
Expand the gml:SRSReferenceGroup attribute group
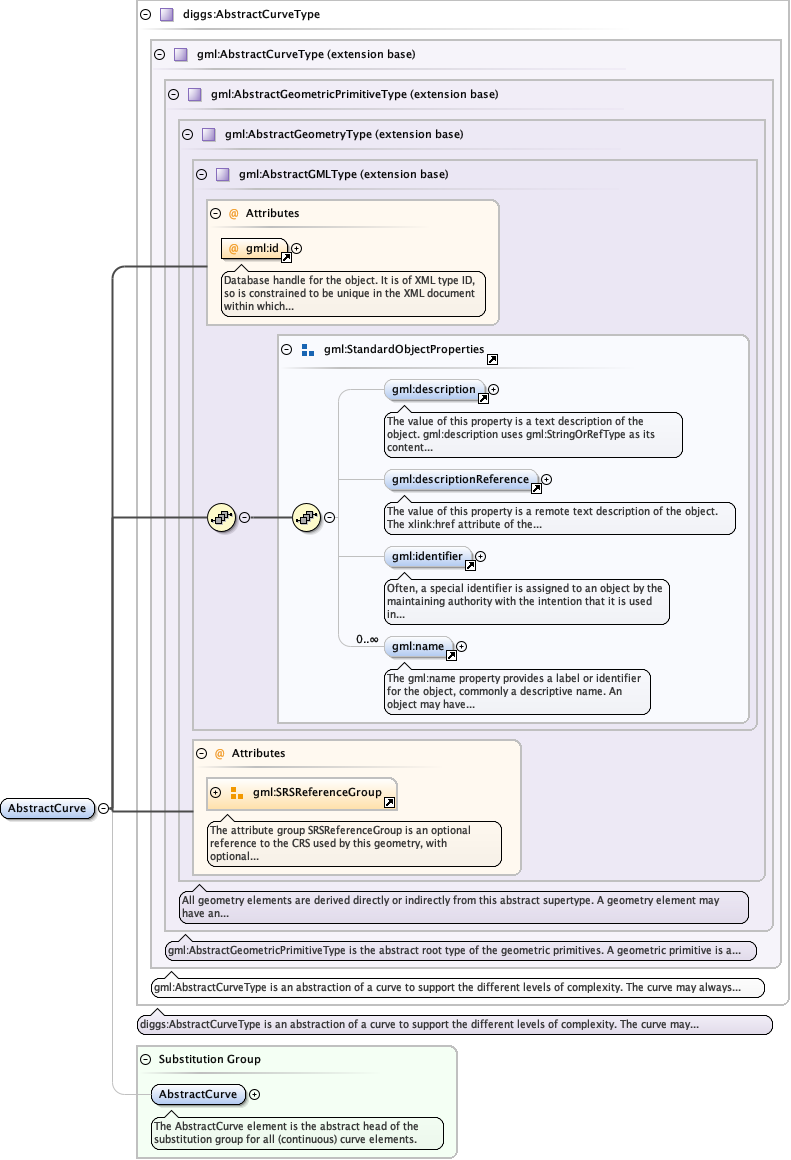coord(216,792)
